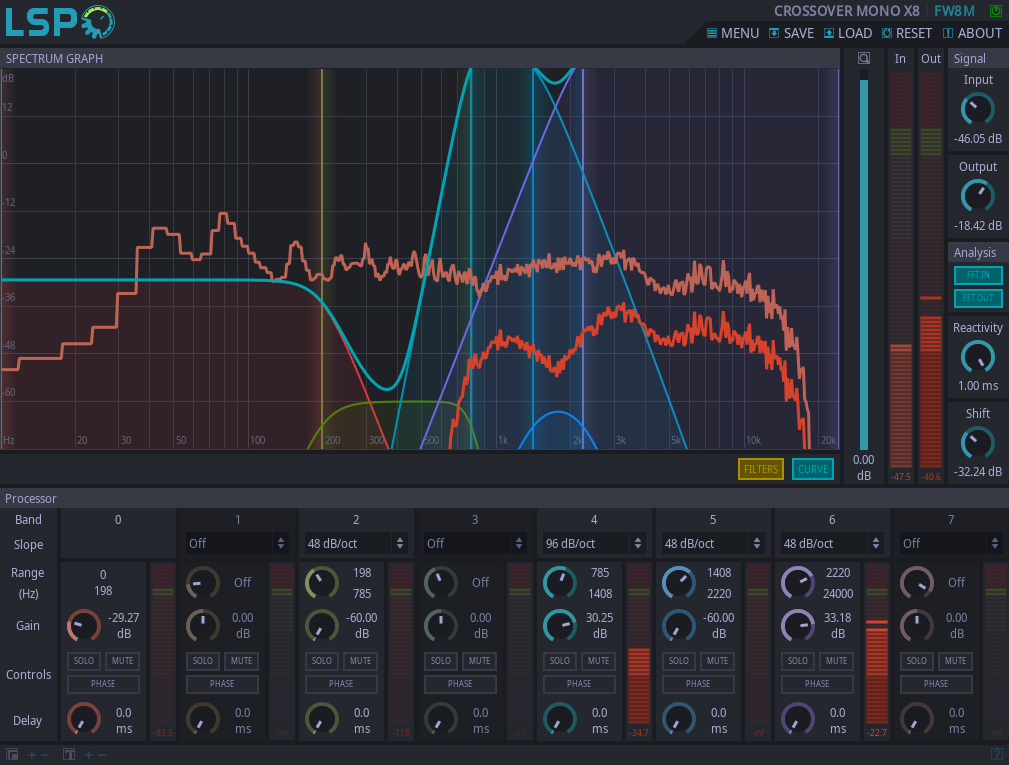Increase font scaling with its plus icon
This screenshot has height=765, width=1009.
tap(89, 755)
